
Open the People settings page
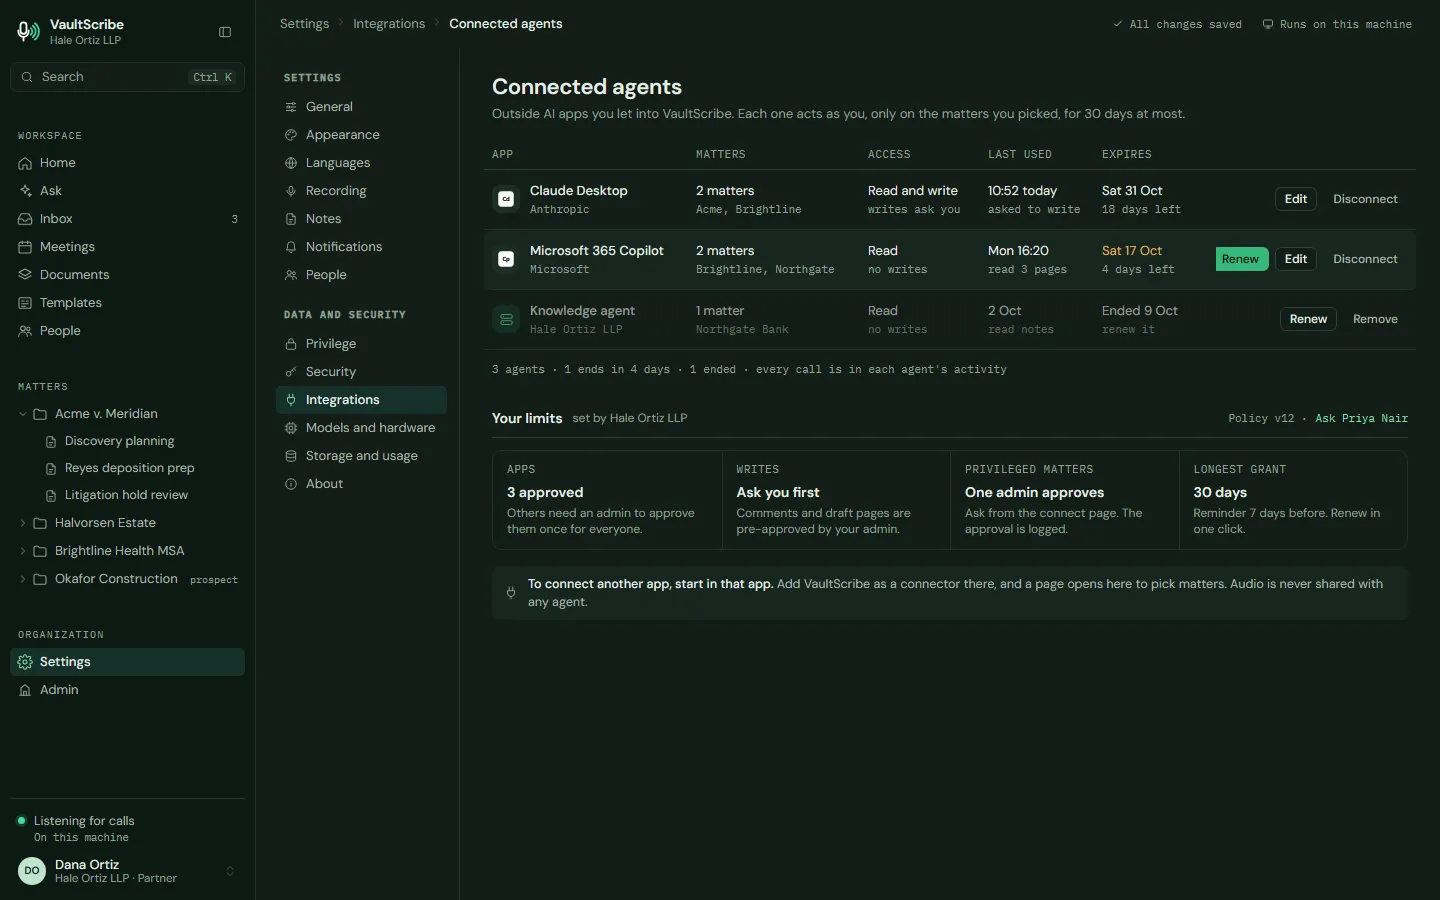click(x=361, y=275)
